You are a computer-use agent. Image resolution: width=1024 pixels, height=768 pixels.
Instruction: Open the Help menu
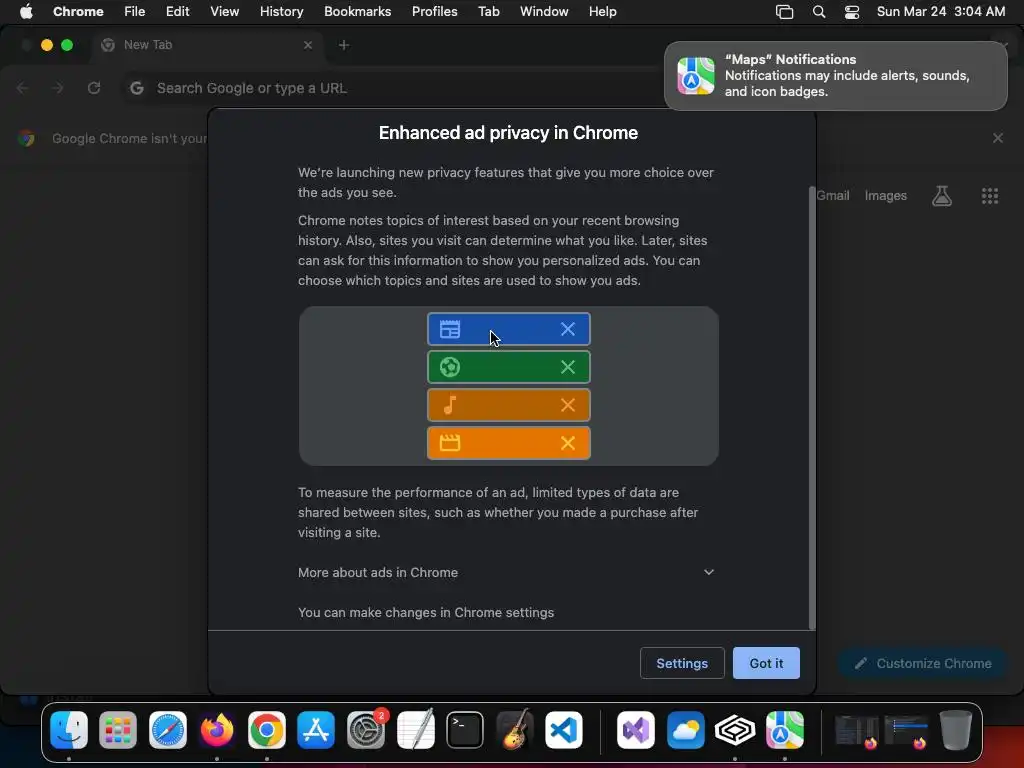(602, 11)
